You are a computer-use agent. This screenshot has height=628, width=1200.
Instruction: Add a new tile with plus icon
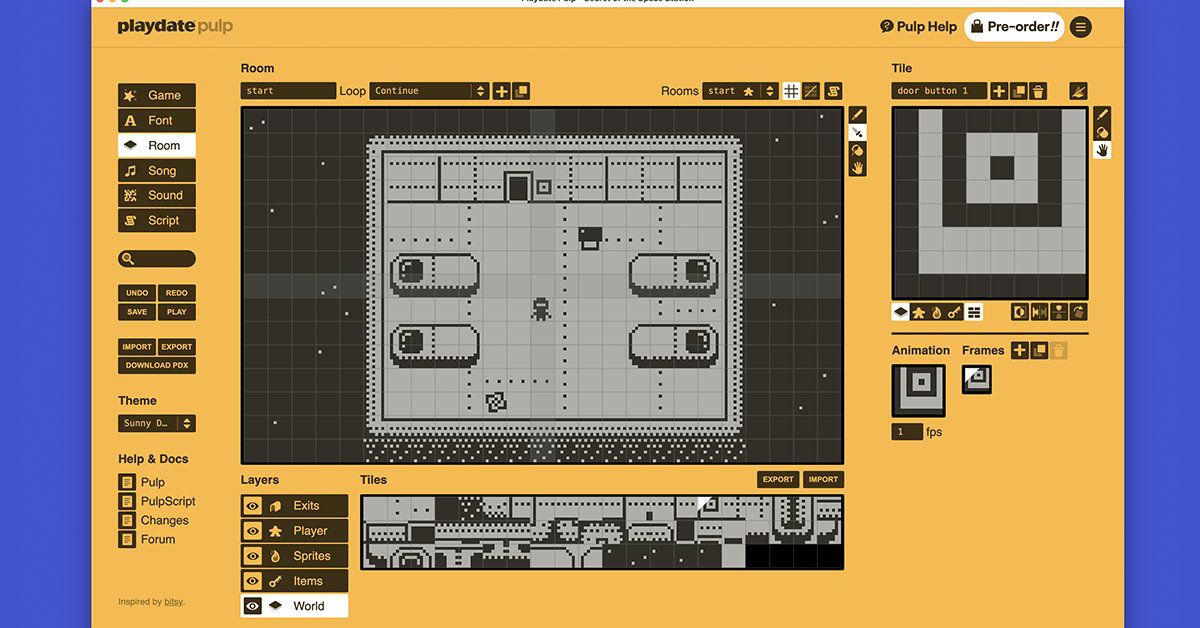click(x=999, y=91)
